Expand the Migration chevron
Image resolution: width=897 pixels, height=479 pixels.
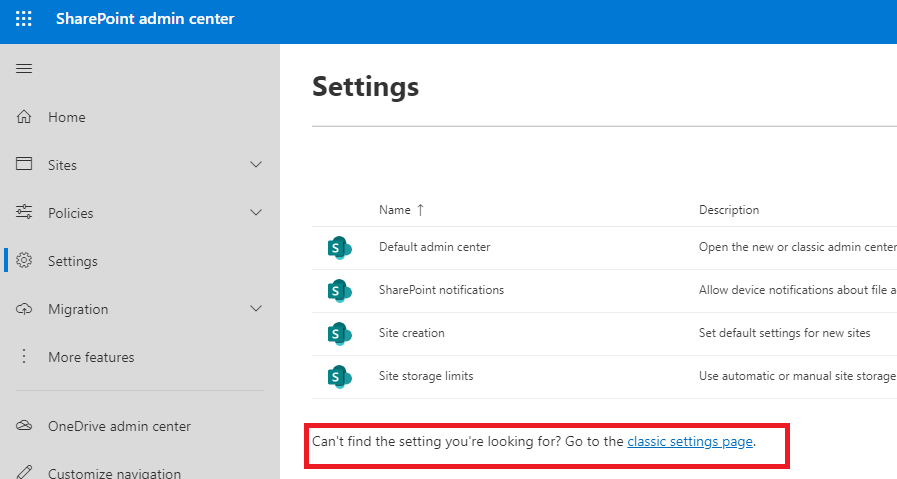click(x=256, y=309)
